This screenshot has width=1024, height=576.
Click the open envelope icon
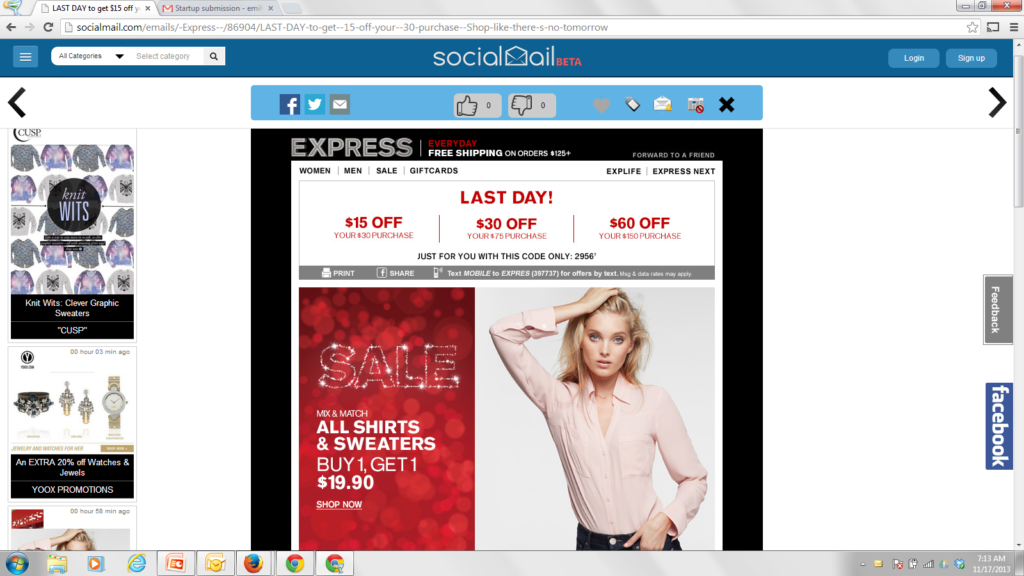662,104
